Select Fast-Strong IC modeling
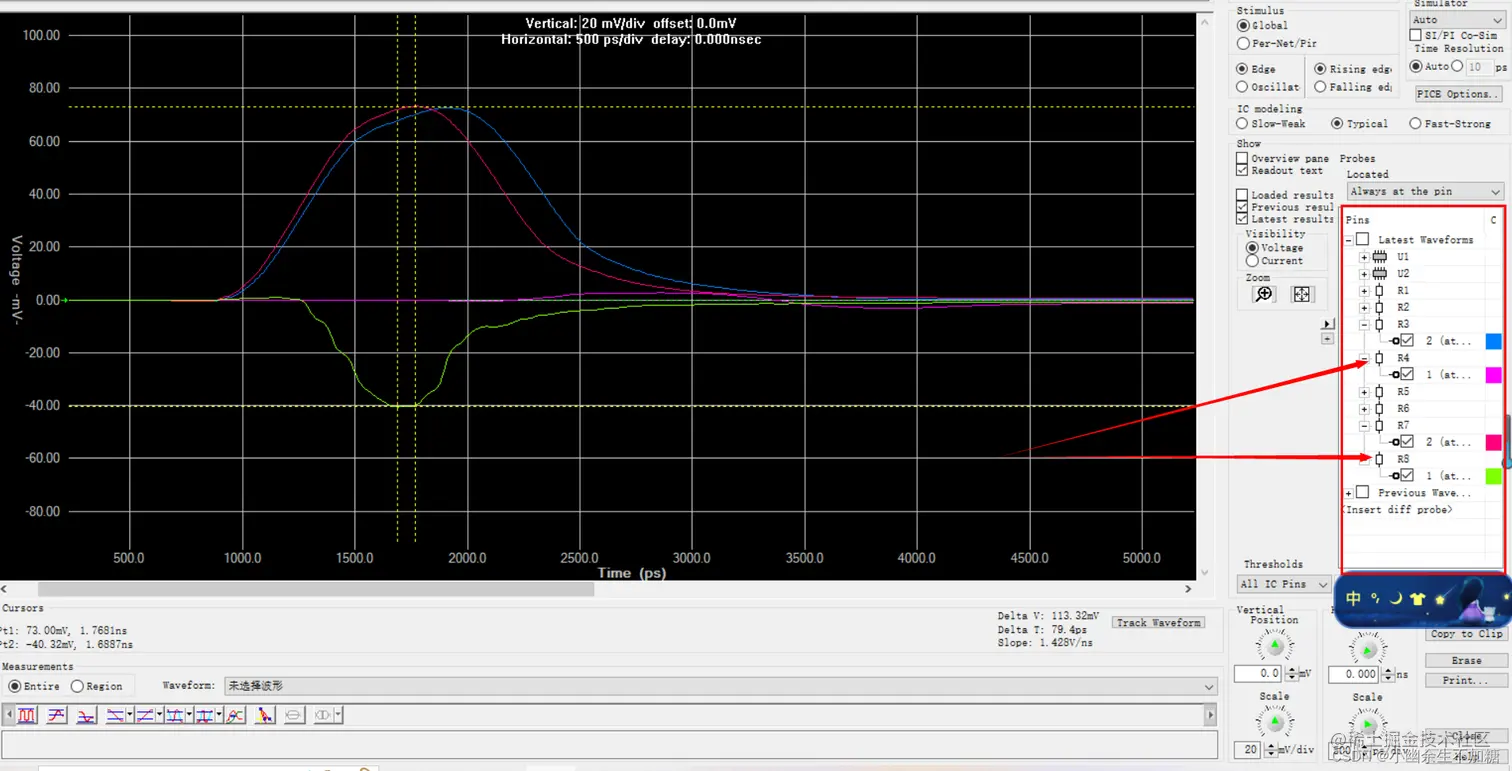This screenshot has width=1512, height=771. (x=1415, y=124)
